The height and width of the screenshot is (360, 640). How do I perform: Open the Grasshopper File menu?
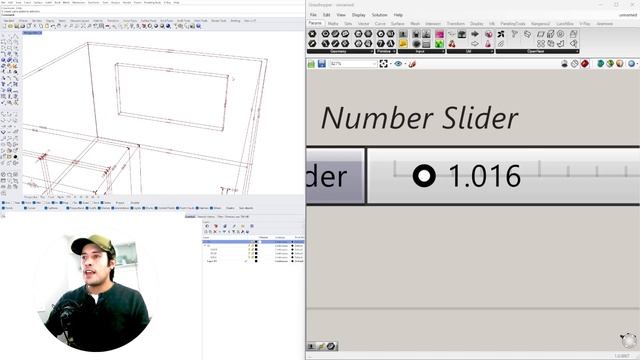click(x=313, y=15)
